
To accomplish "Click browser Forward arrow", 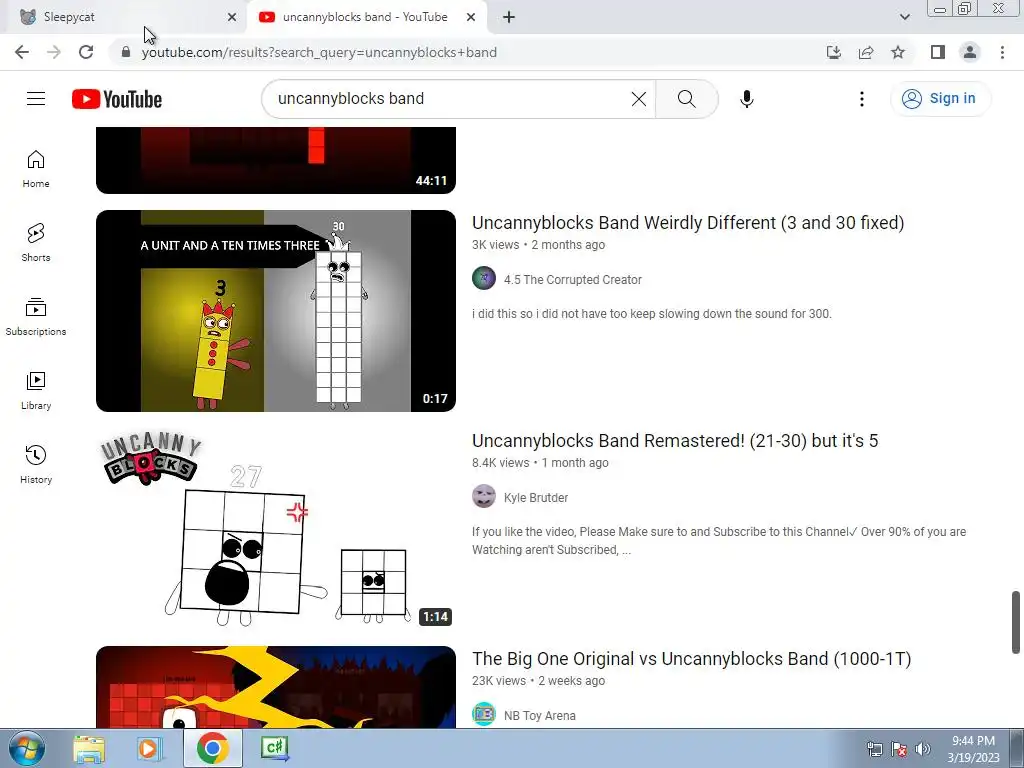I will click(54, 52).
